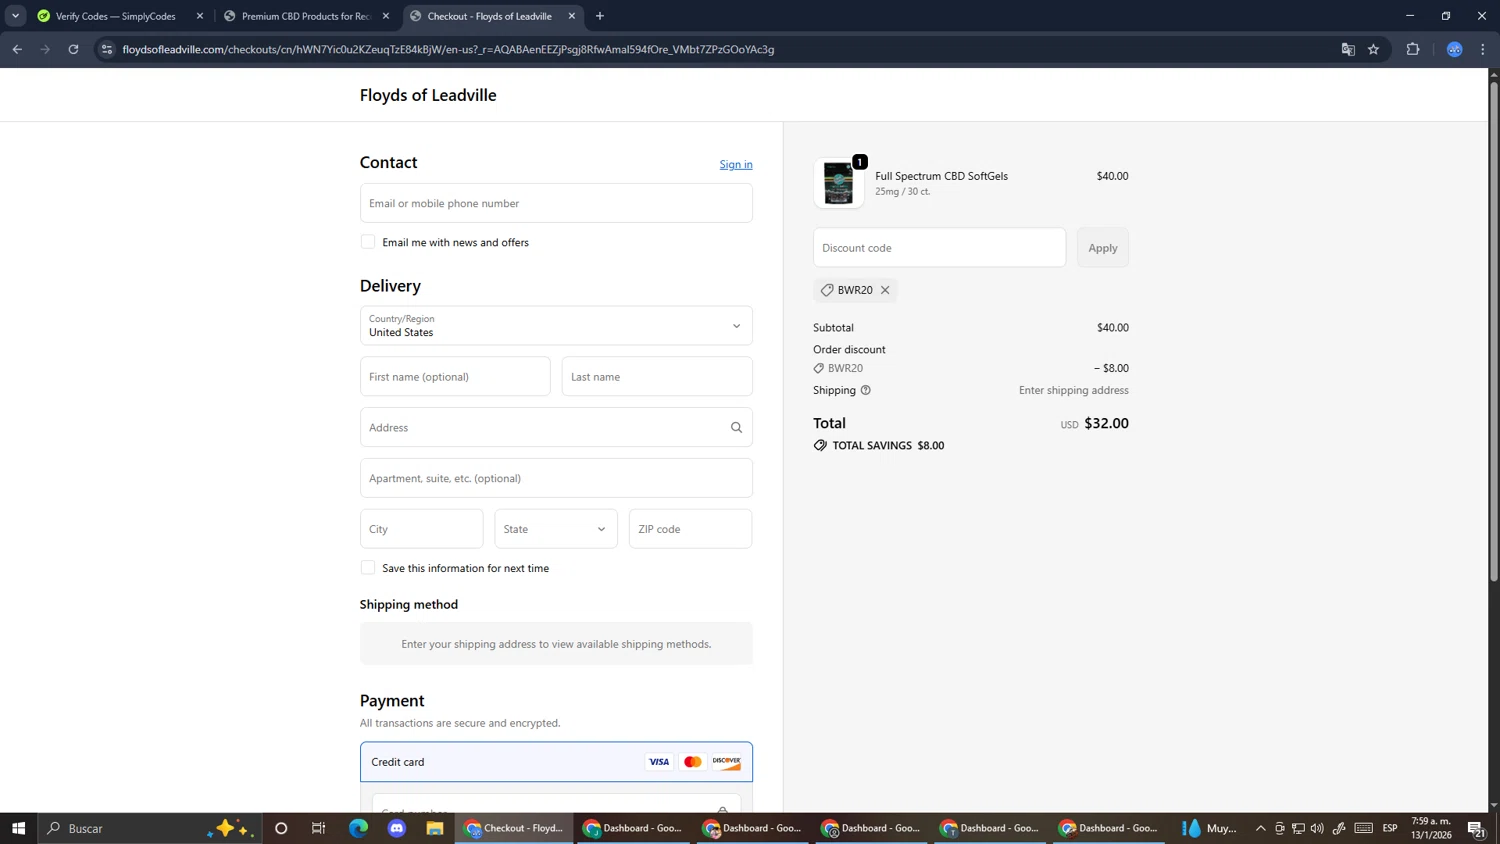
Task: Click the Sign in link
Action: (736, 164)
